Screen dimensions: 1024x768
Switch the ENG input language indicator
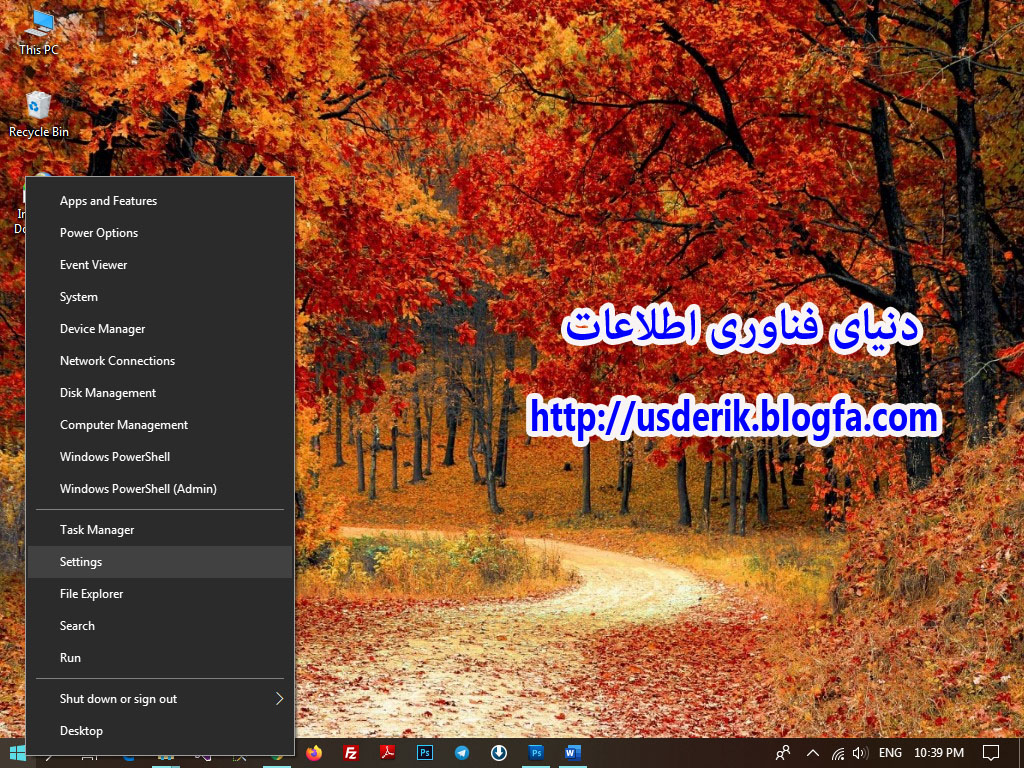889,753
